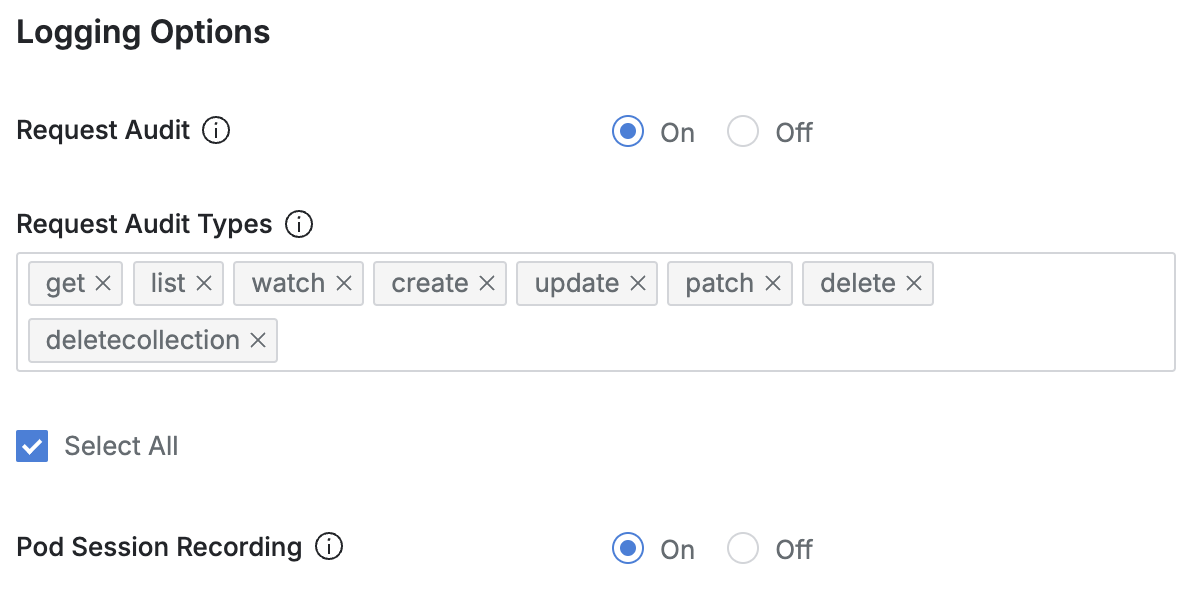This screenshot has width=1196, height=608.
Task: Remove the 'patch' audit type tag
Action: [x=772, y=284]
